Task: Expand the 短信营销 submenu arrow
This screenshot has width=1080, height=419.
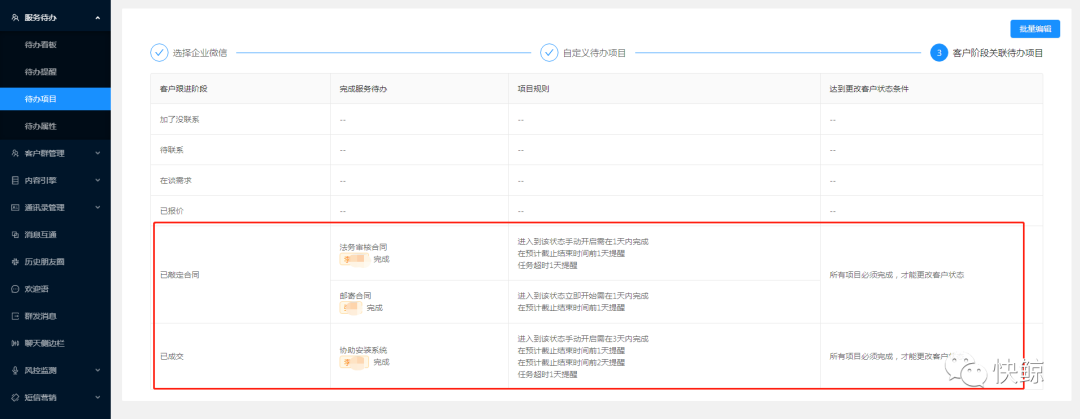Action: (97, 397)
